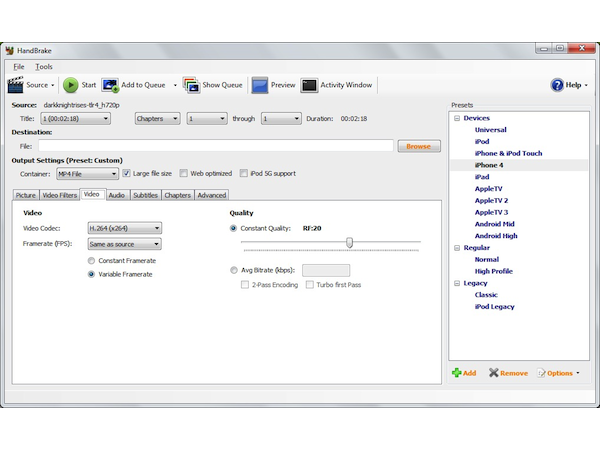Image resolution: width=600 pixels, height=450 pixels.
Task: Switch to the Subtitles tab
Action: [145, 195]
